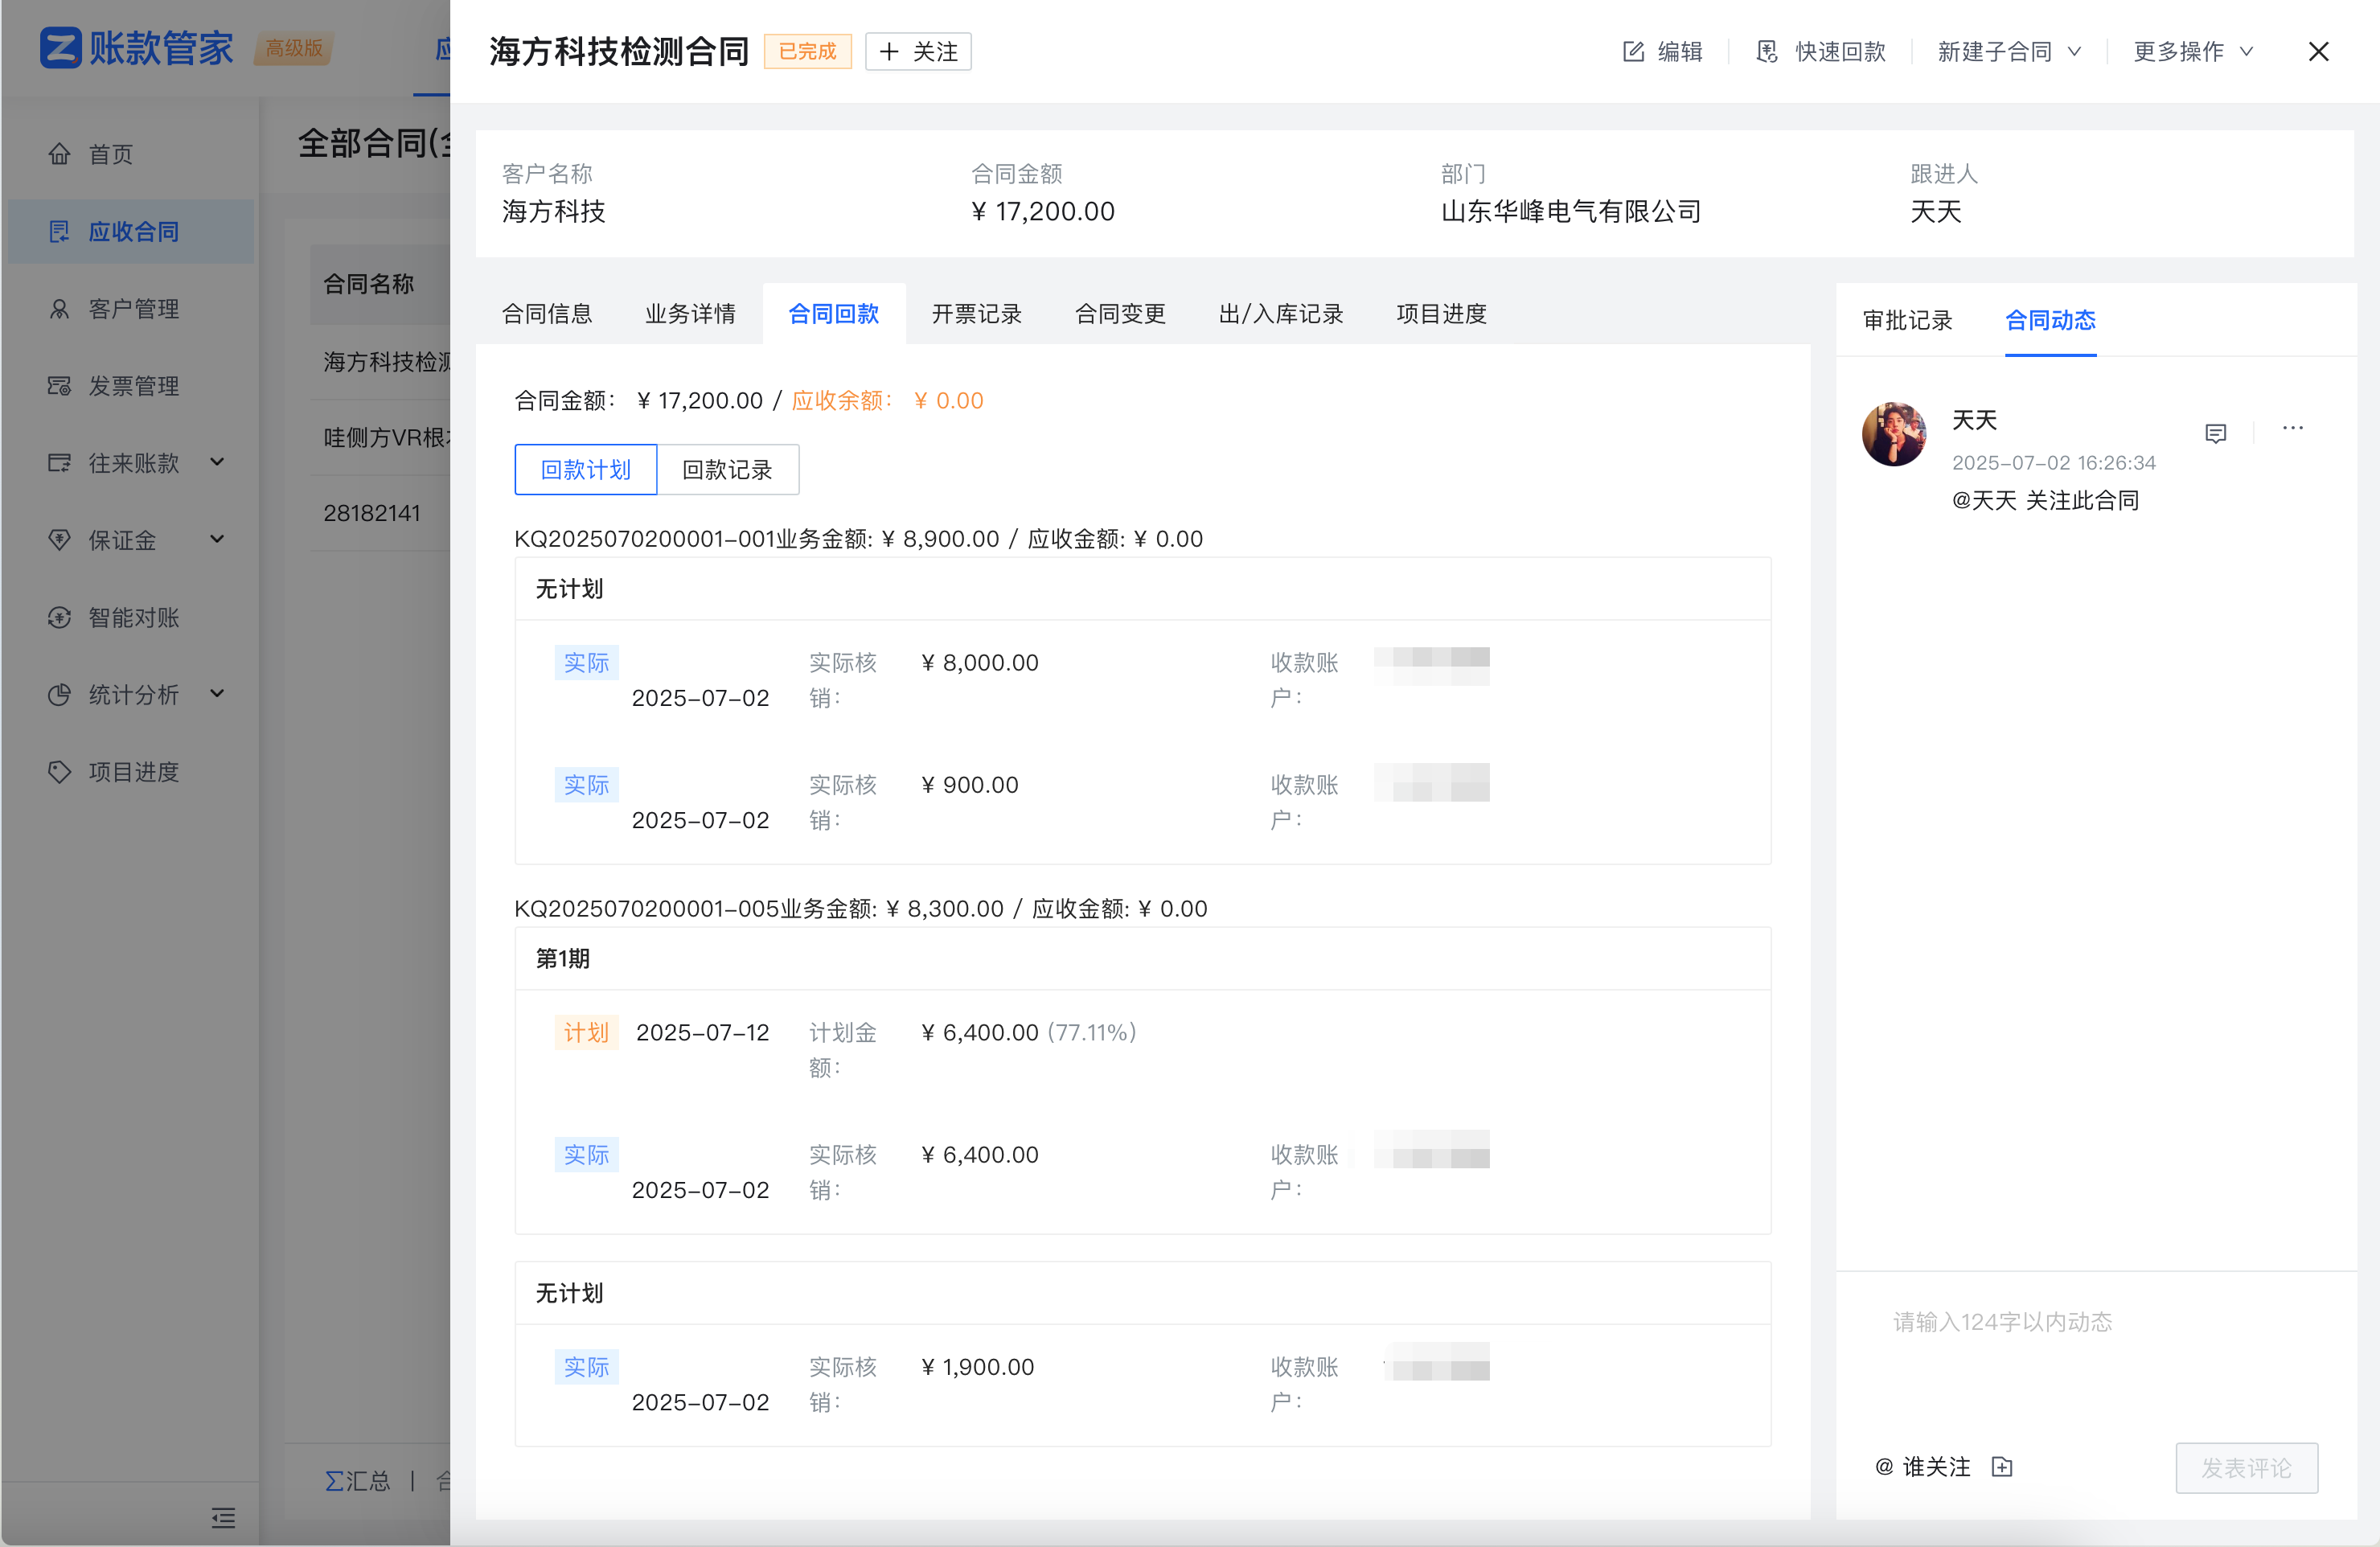Click 哇侧方VR row in contract list
The height and width of the screenshot is (1547, 2380).
[386, 437]
